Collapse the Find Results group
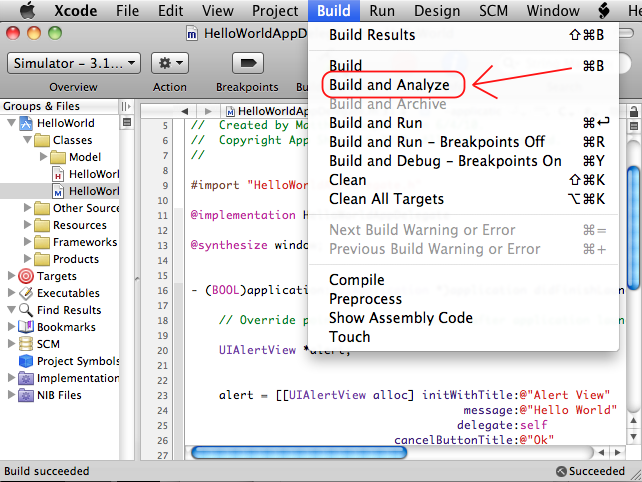 [x=11, y=310]
